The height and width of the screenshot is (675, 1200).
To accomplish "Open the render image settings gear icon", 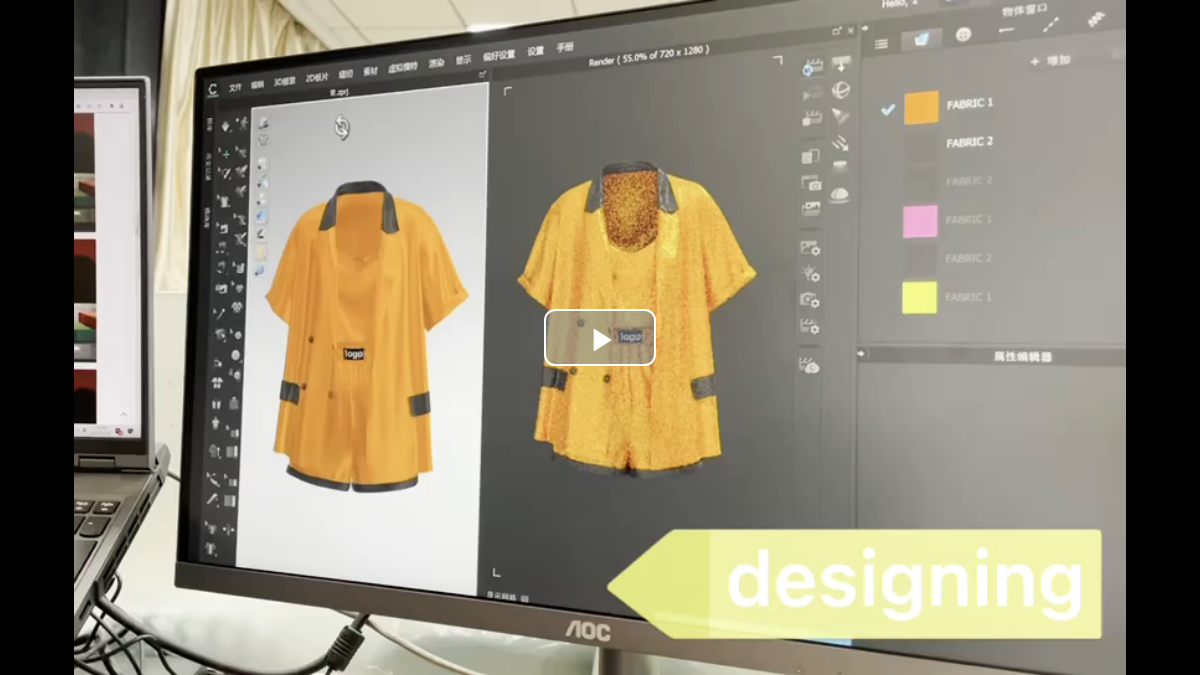I will [x=810, y=247].
